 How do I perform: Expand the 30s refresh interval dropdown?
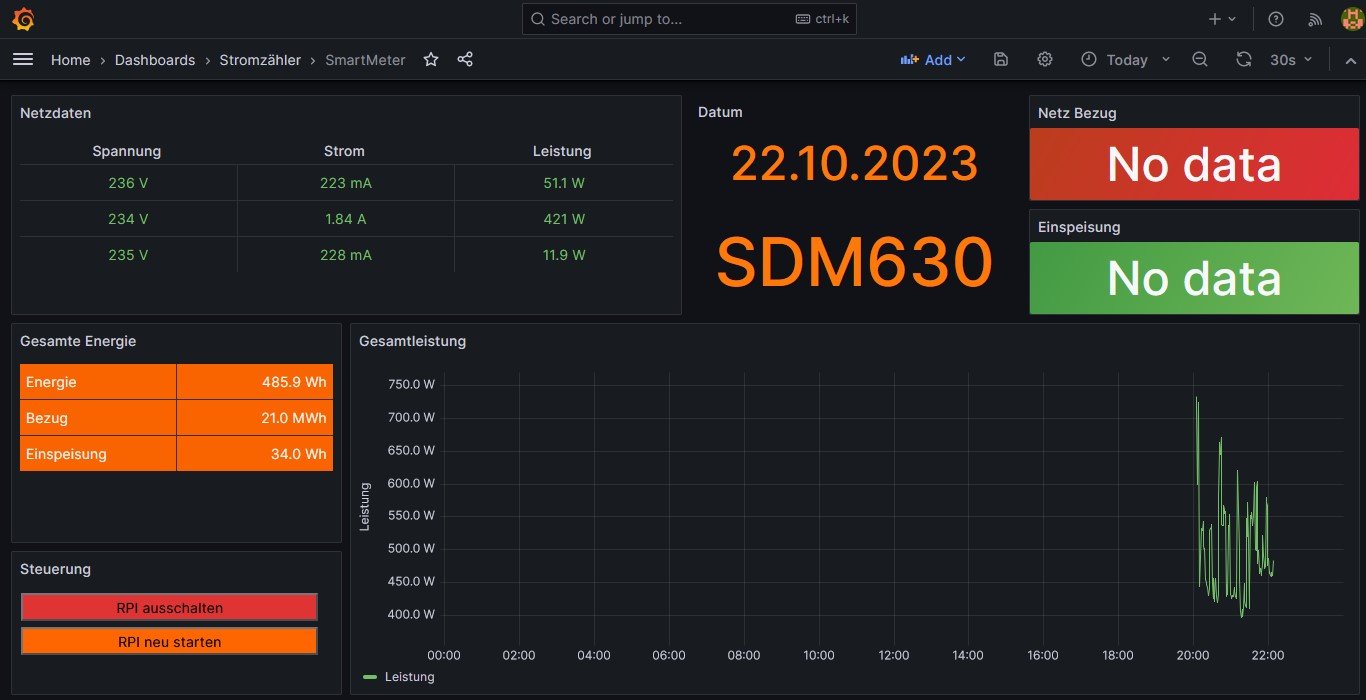1291,60
